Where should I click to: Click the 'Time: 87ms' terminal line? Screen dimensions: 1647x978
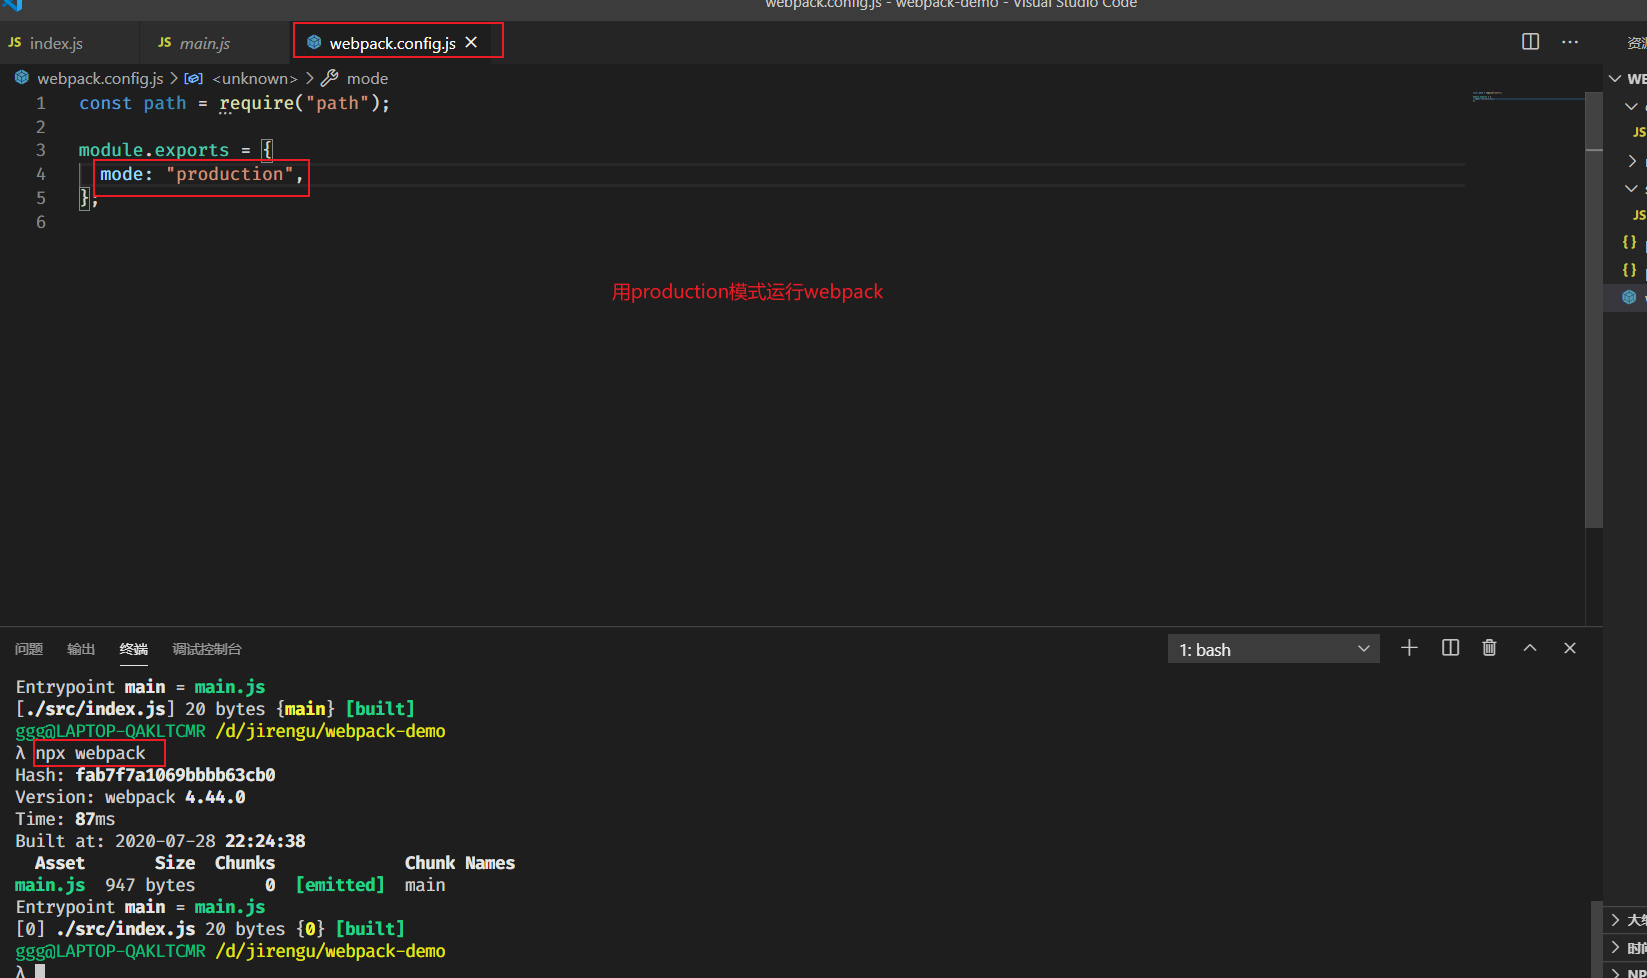coord(65,819)
